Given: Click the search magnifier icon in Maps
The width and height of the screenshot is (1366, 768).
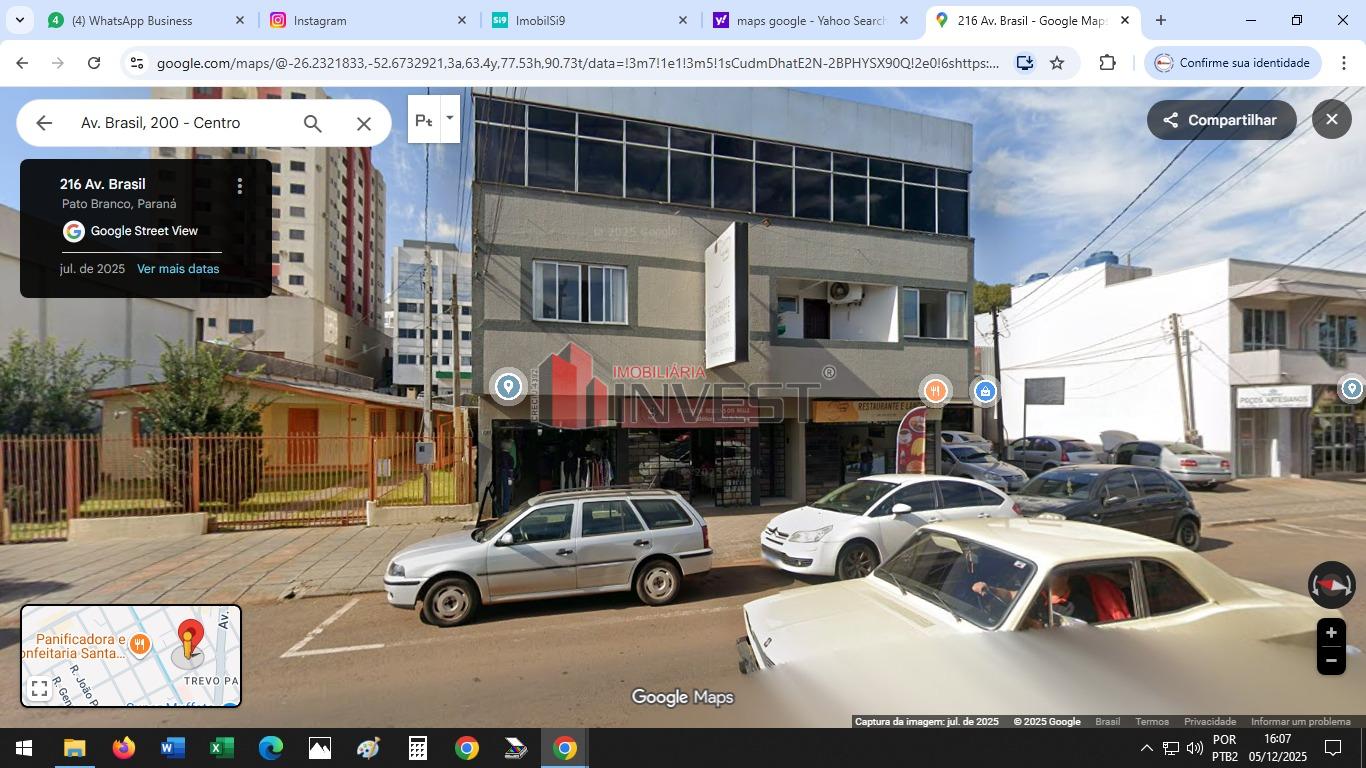Looking at the screenshot, I should (x=312, y=123).
